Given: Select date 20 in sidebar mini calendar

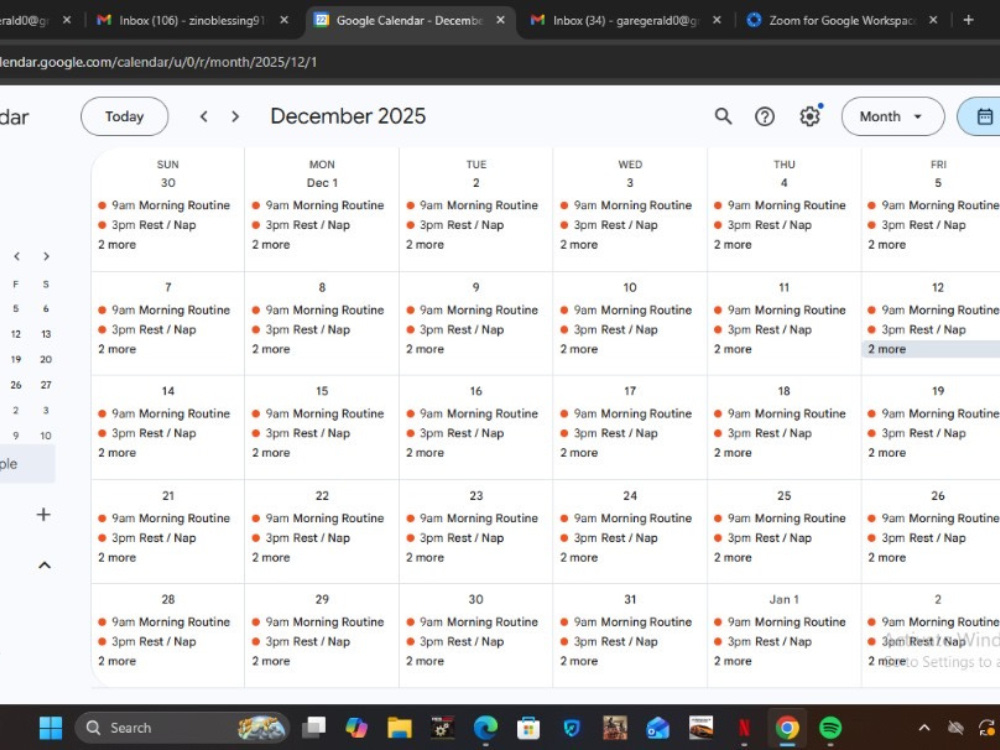Looking at the screenshot, I should pyautogui.click(x=46, y=359).
